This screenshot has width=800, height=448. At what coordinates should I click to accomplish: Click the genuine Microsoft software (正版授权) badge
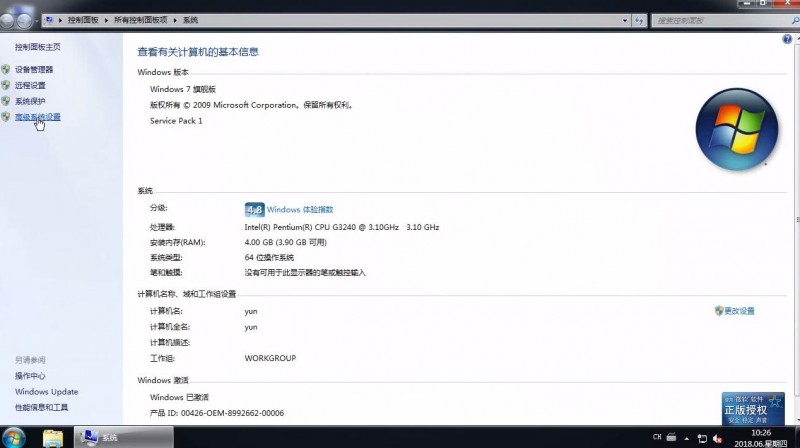pos(753,408)
